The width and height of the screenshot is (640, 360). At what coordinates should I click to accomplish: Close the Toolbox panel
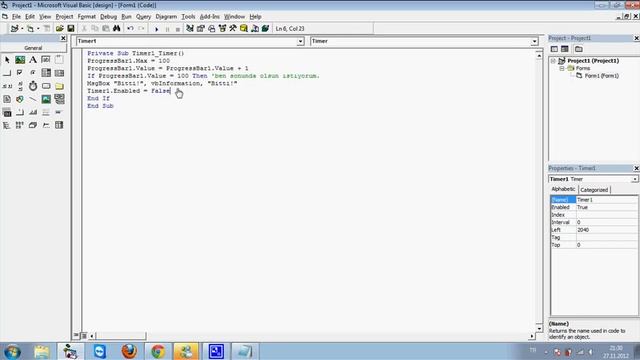point(63,38)
